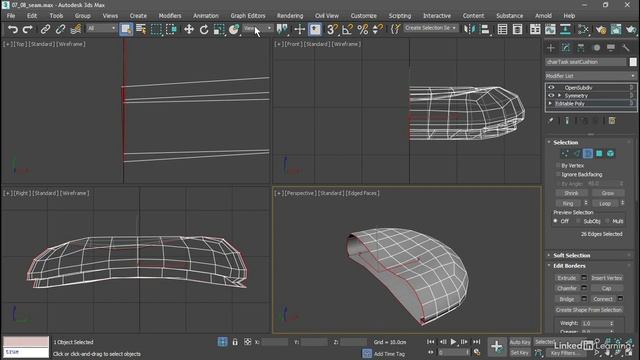Expand the Editable Poly stack entry
Screen dimensions: 640x360
(x=550, y=104)
